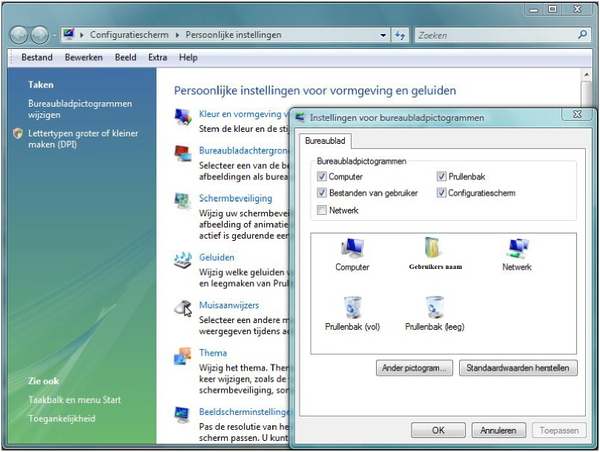Screen dimensions: 600x452
Task: Close the bureaubladpictogrammen dialog
Action: pos(577,114)
